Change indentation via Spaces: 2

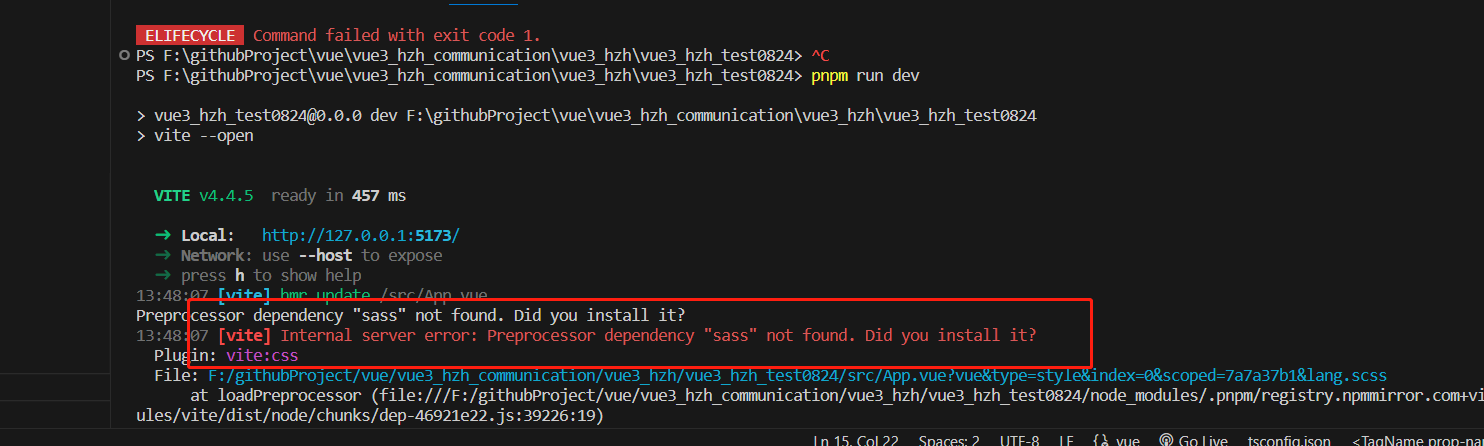coord(949,440)
